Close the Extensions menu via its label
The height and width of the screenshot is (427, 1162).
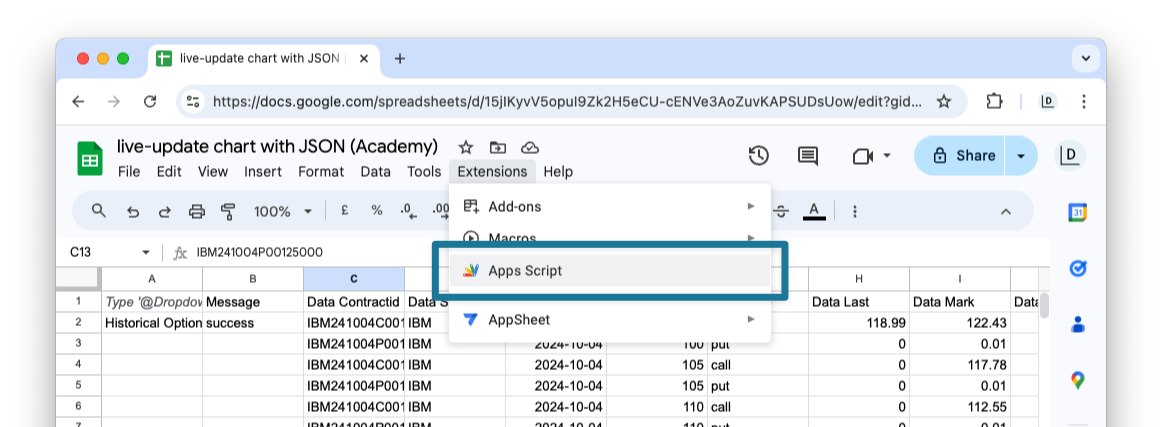coord(492,171)
